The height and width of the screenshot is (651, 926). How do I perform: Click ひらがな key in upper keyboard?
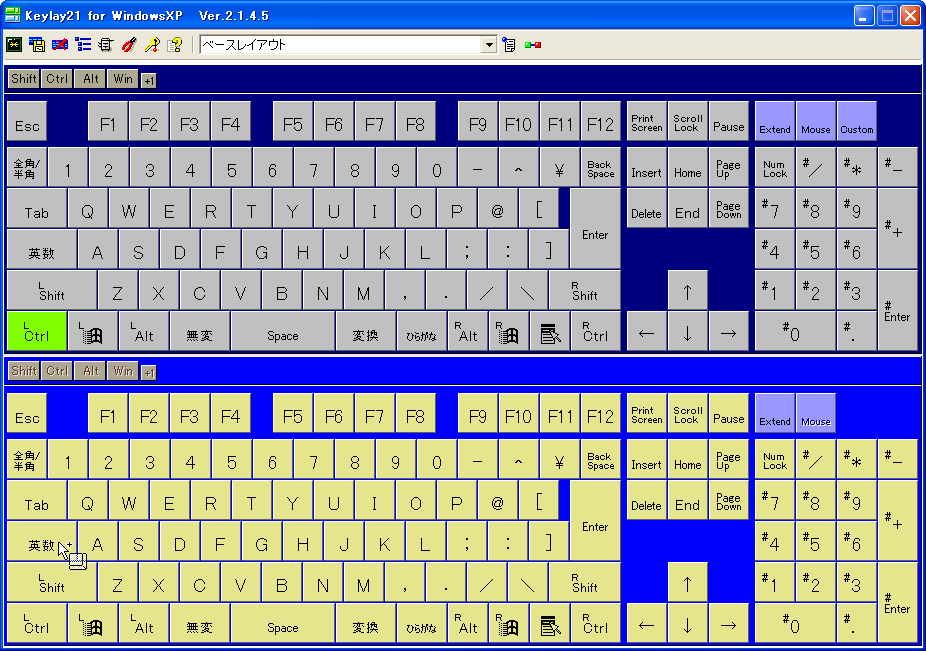(x=422, y=331)
